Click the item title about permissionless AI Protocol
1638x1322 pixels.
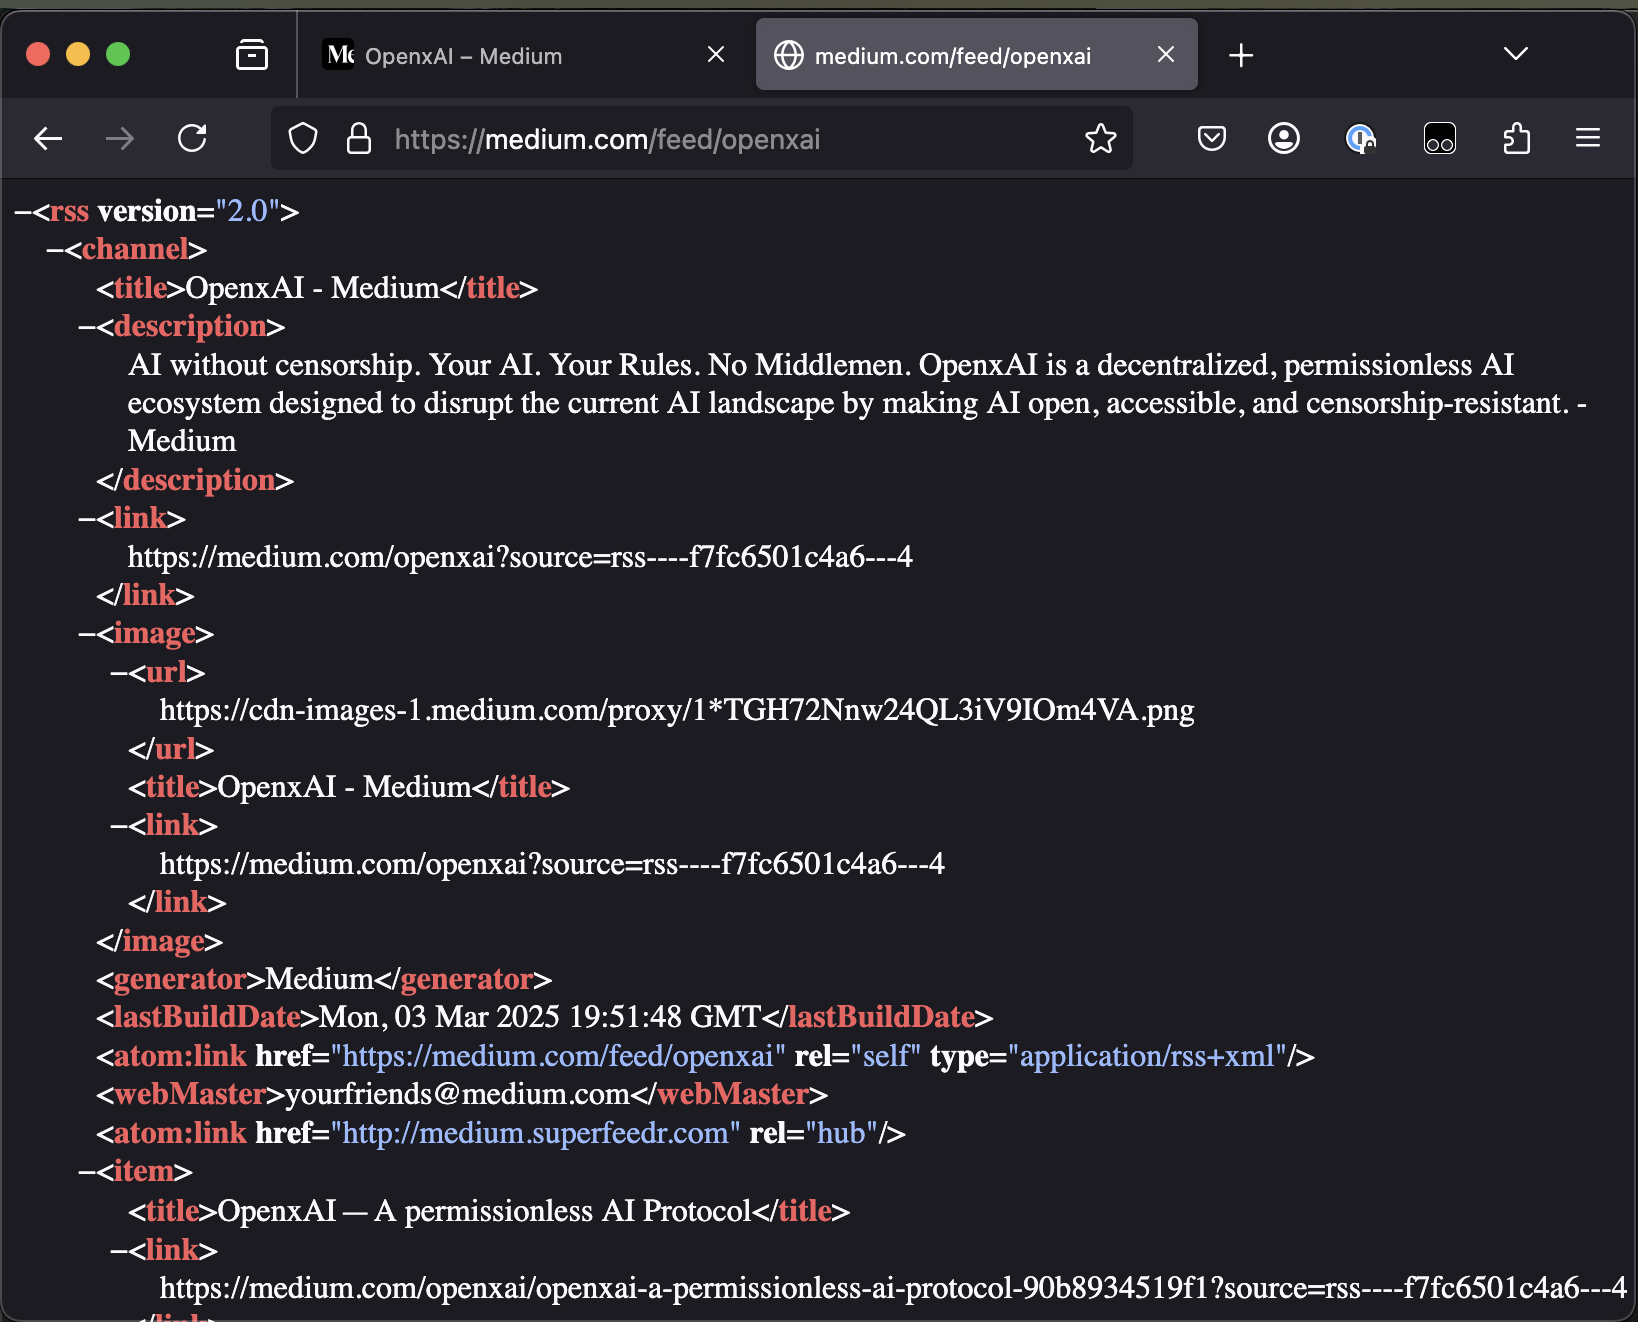click(484, 1211)
